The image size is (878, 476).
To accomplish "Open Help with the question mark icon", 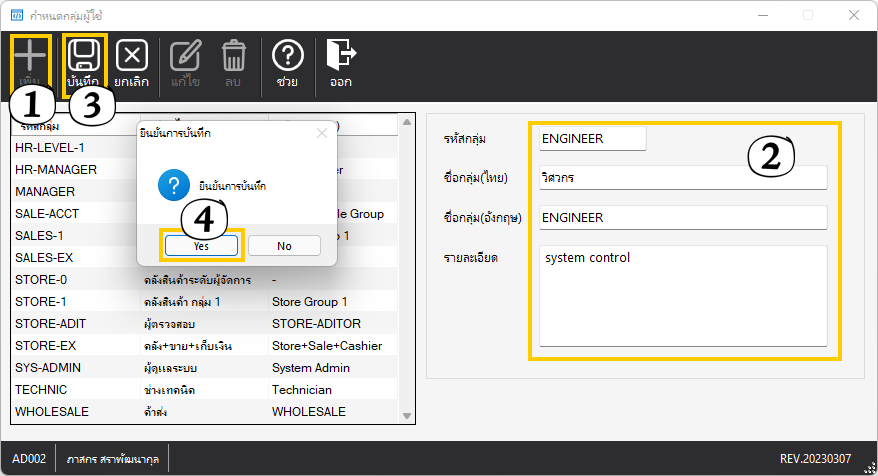I will (287, 55).
